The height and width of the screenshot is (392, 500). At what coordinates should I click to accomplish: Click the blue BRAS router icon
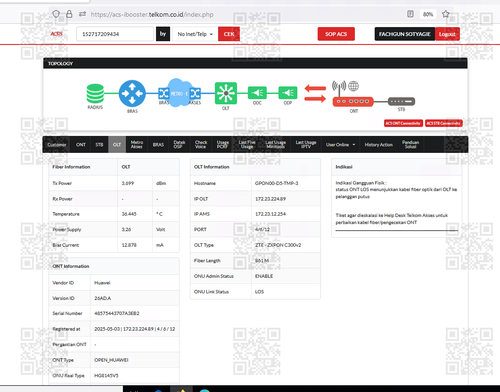(x=132, y=94)
